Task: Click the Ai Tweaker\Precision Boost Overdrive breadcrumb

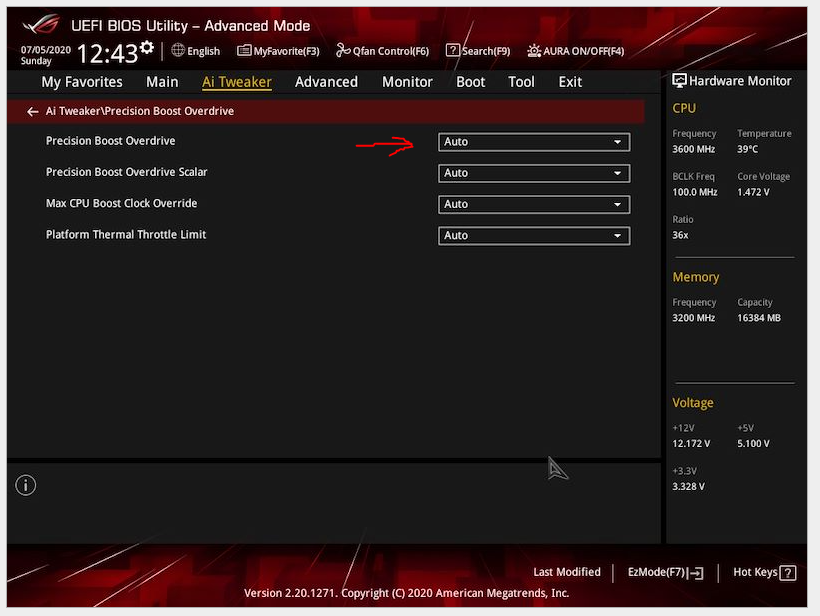Action: (x=140, y=111)
